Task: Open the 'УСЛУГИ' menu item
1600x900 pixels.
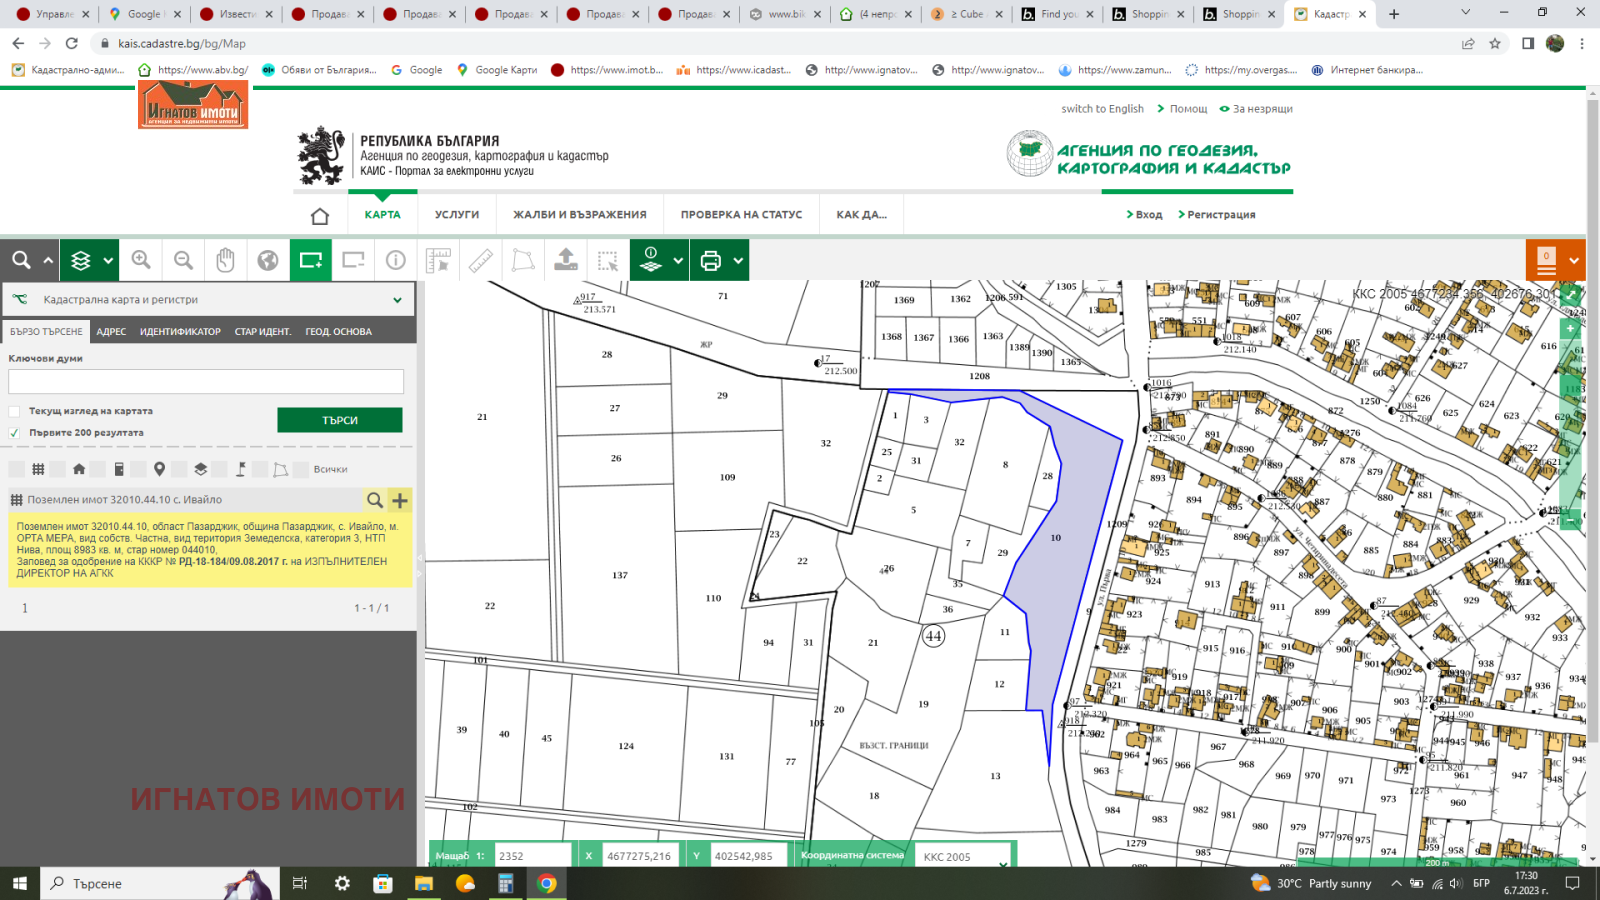Action: tap(457, 215)
